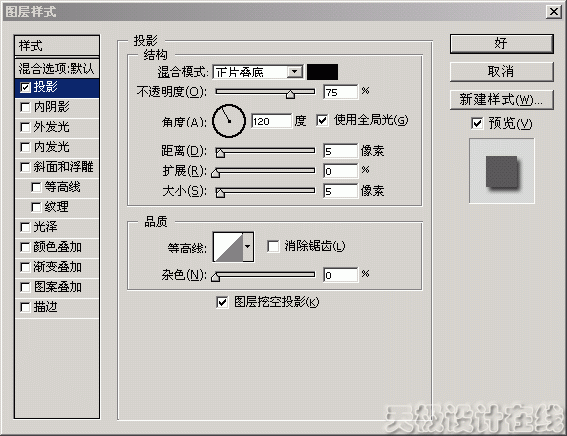The width and height of the screenshot is (567, 436).
Task: Open the 混合模式 blend mode dropdown
Action: coord(295,72)
